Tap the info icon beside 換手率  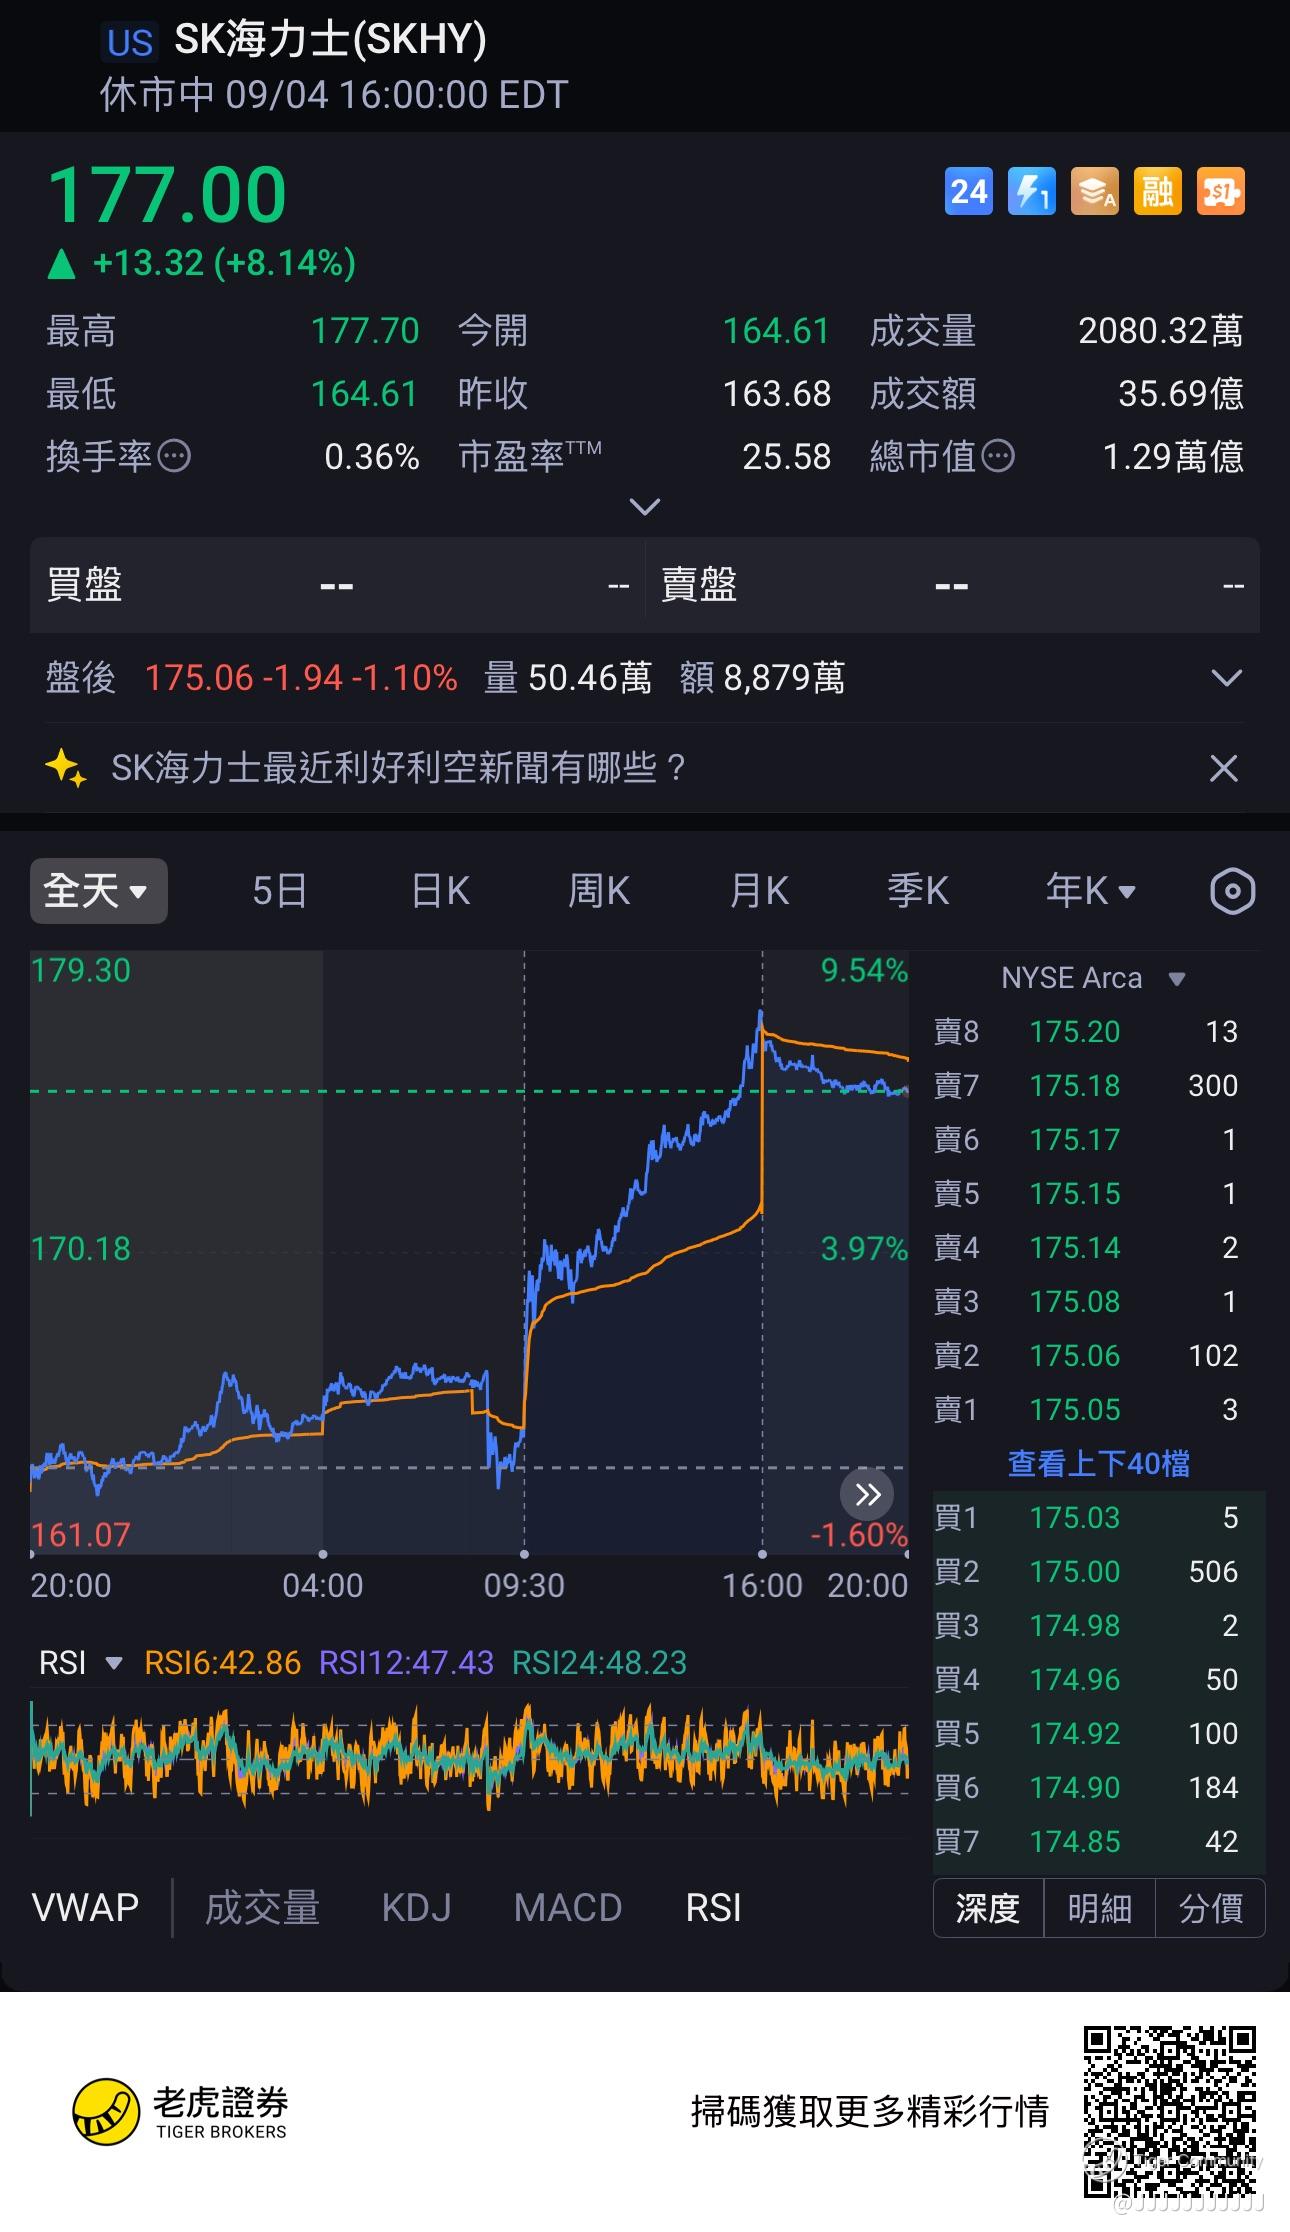click(x=175, y=457)
